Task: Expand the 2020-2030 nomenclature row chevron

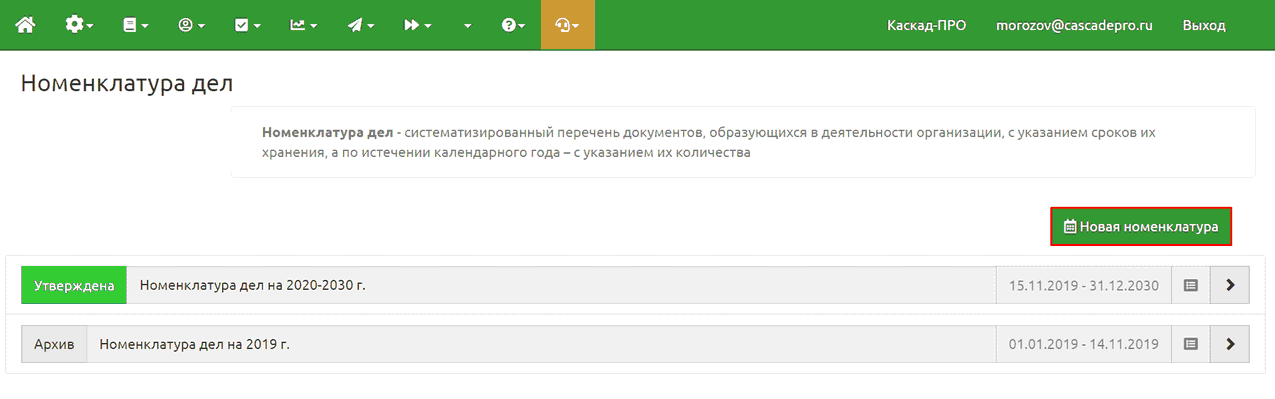Action: tap(1230, 285)
